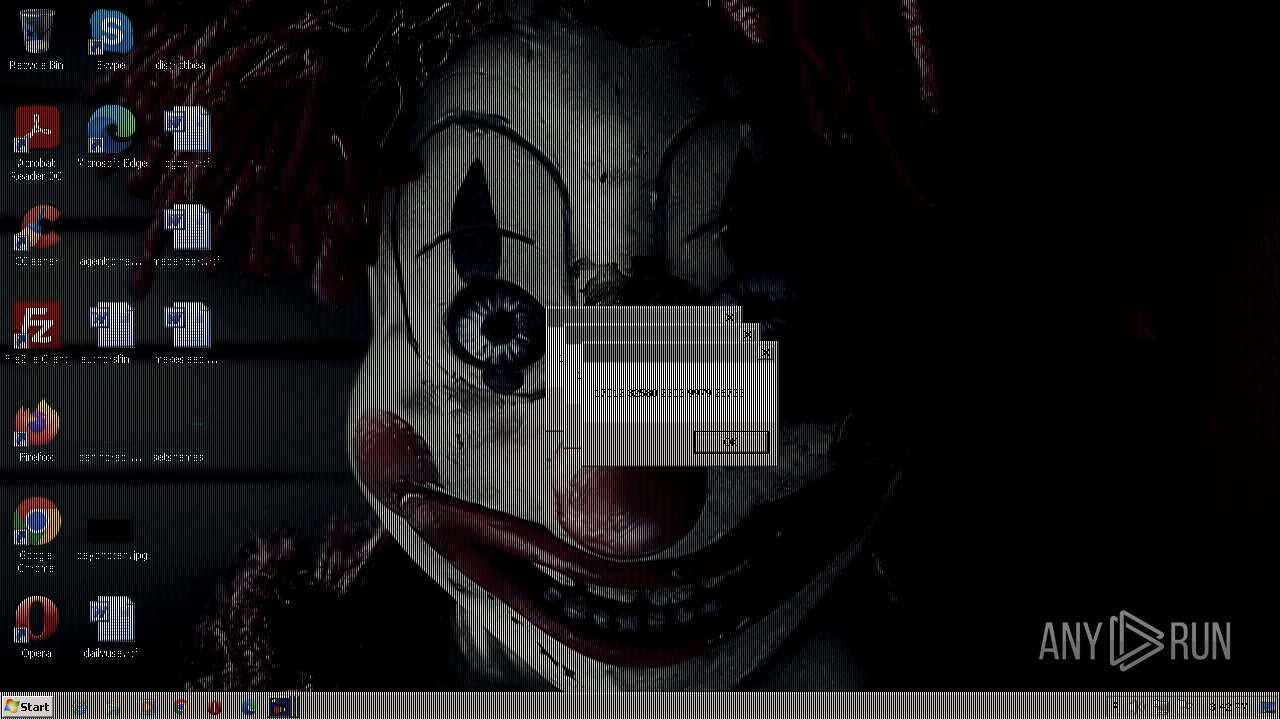Open the Opera taskbar icon
Screen dimensions: 1280x720
(215, 707)
